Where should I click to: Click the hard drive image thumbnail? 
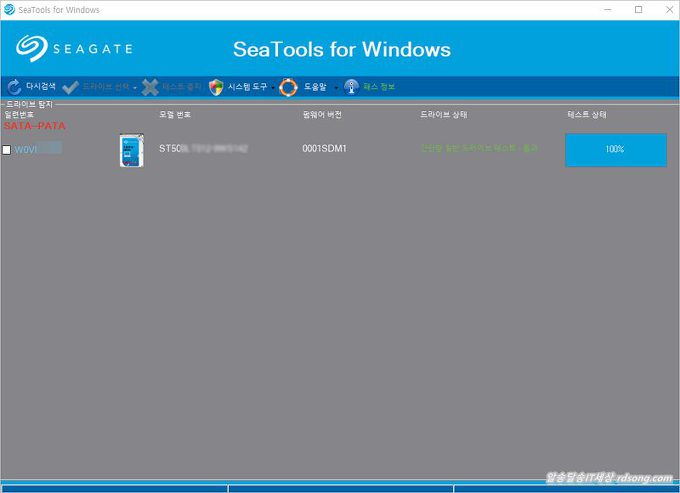pos(131,149)
